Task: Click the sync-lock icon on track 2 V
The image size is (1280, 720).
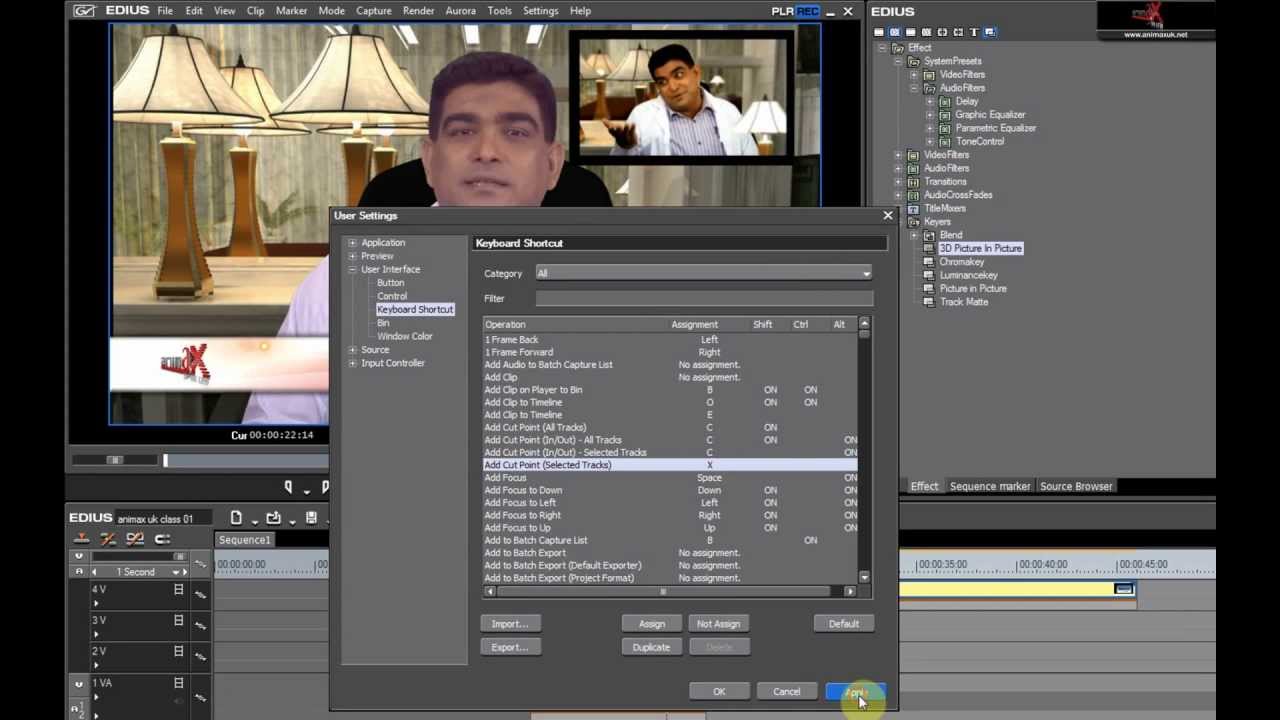Action: click(x=200, y=656)
